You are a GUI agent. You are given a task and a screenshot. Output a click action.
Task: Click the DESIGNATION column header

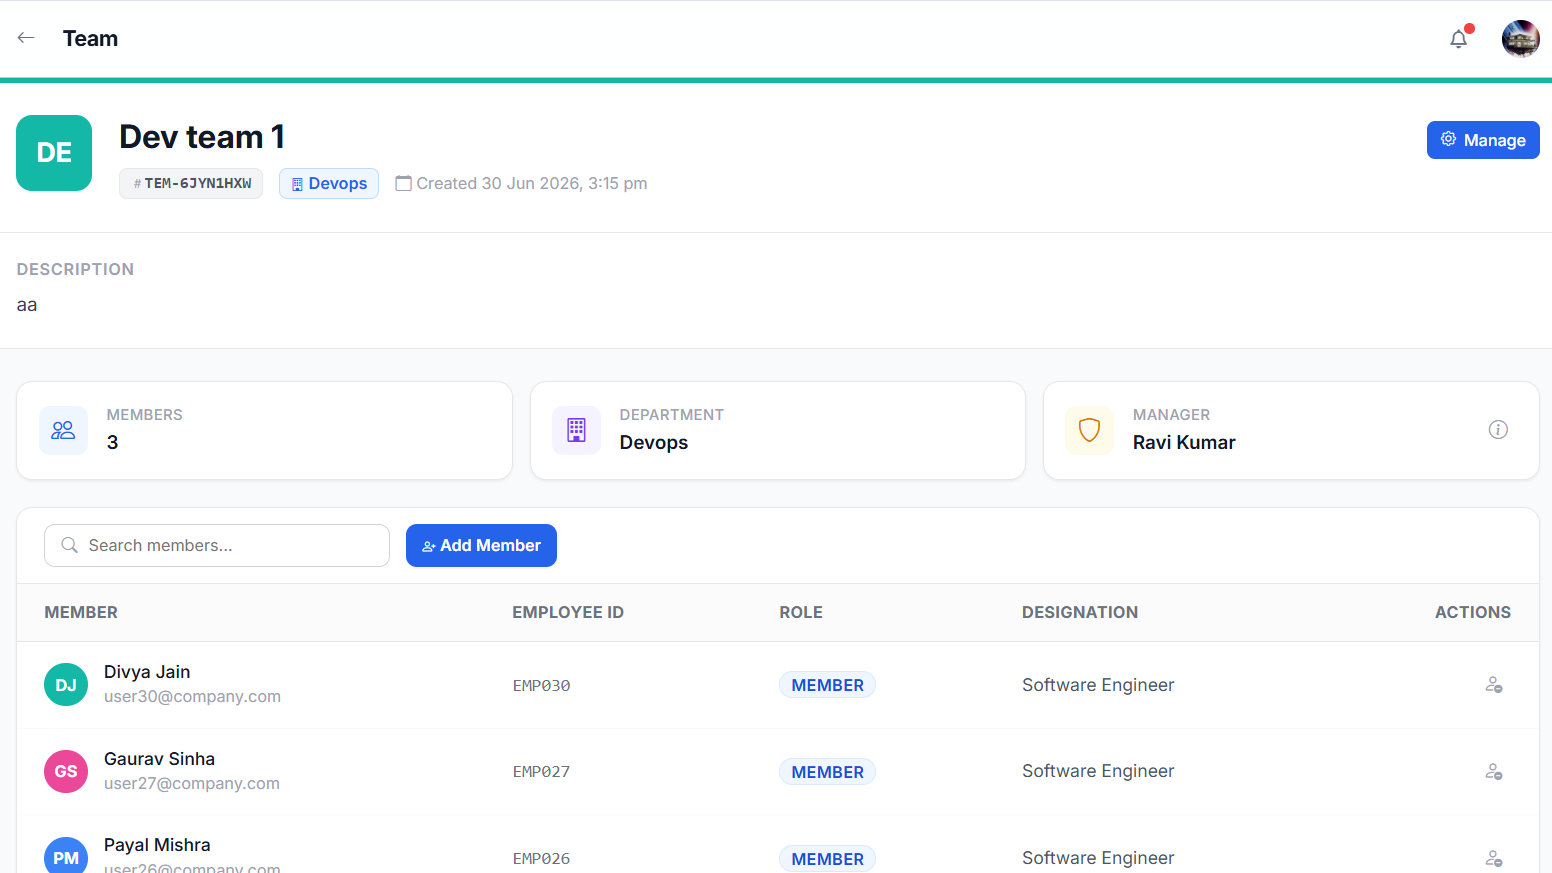coord(1080,612)
